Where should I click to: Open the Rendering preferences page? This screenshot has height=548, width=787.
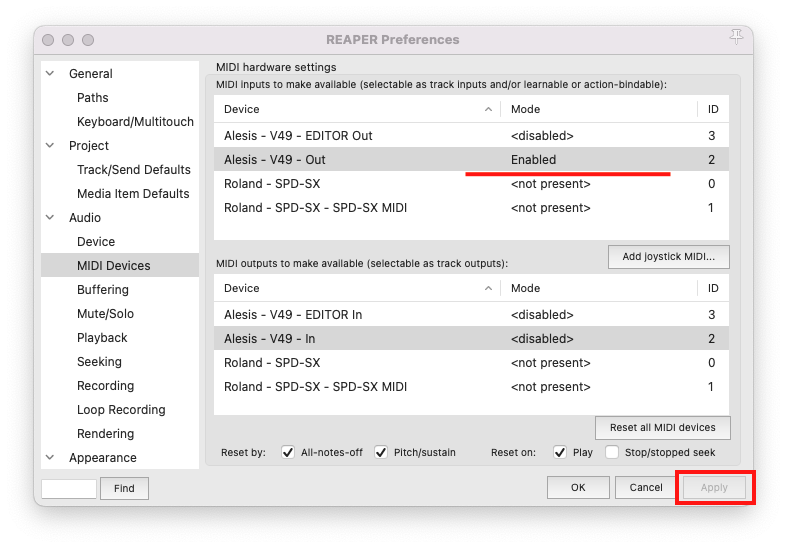coord(105,434)
